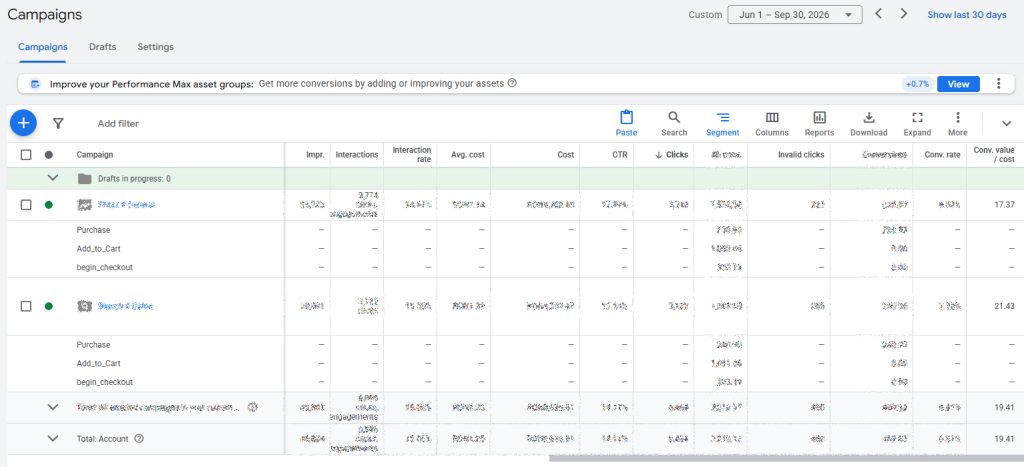Click Add_to_Cart under the first campaign
The height and width of the screenshot is (467, 1024).
pos(99,249)
